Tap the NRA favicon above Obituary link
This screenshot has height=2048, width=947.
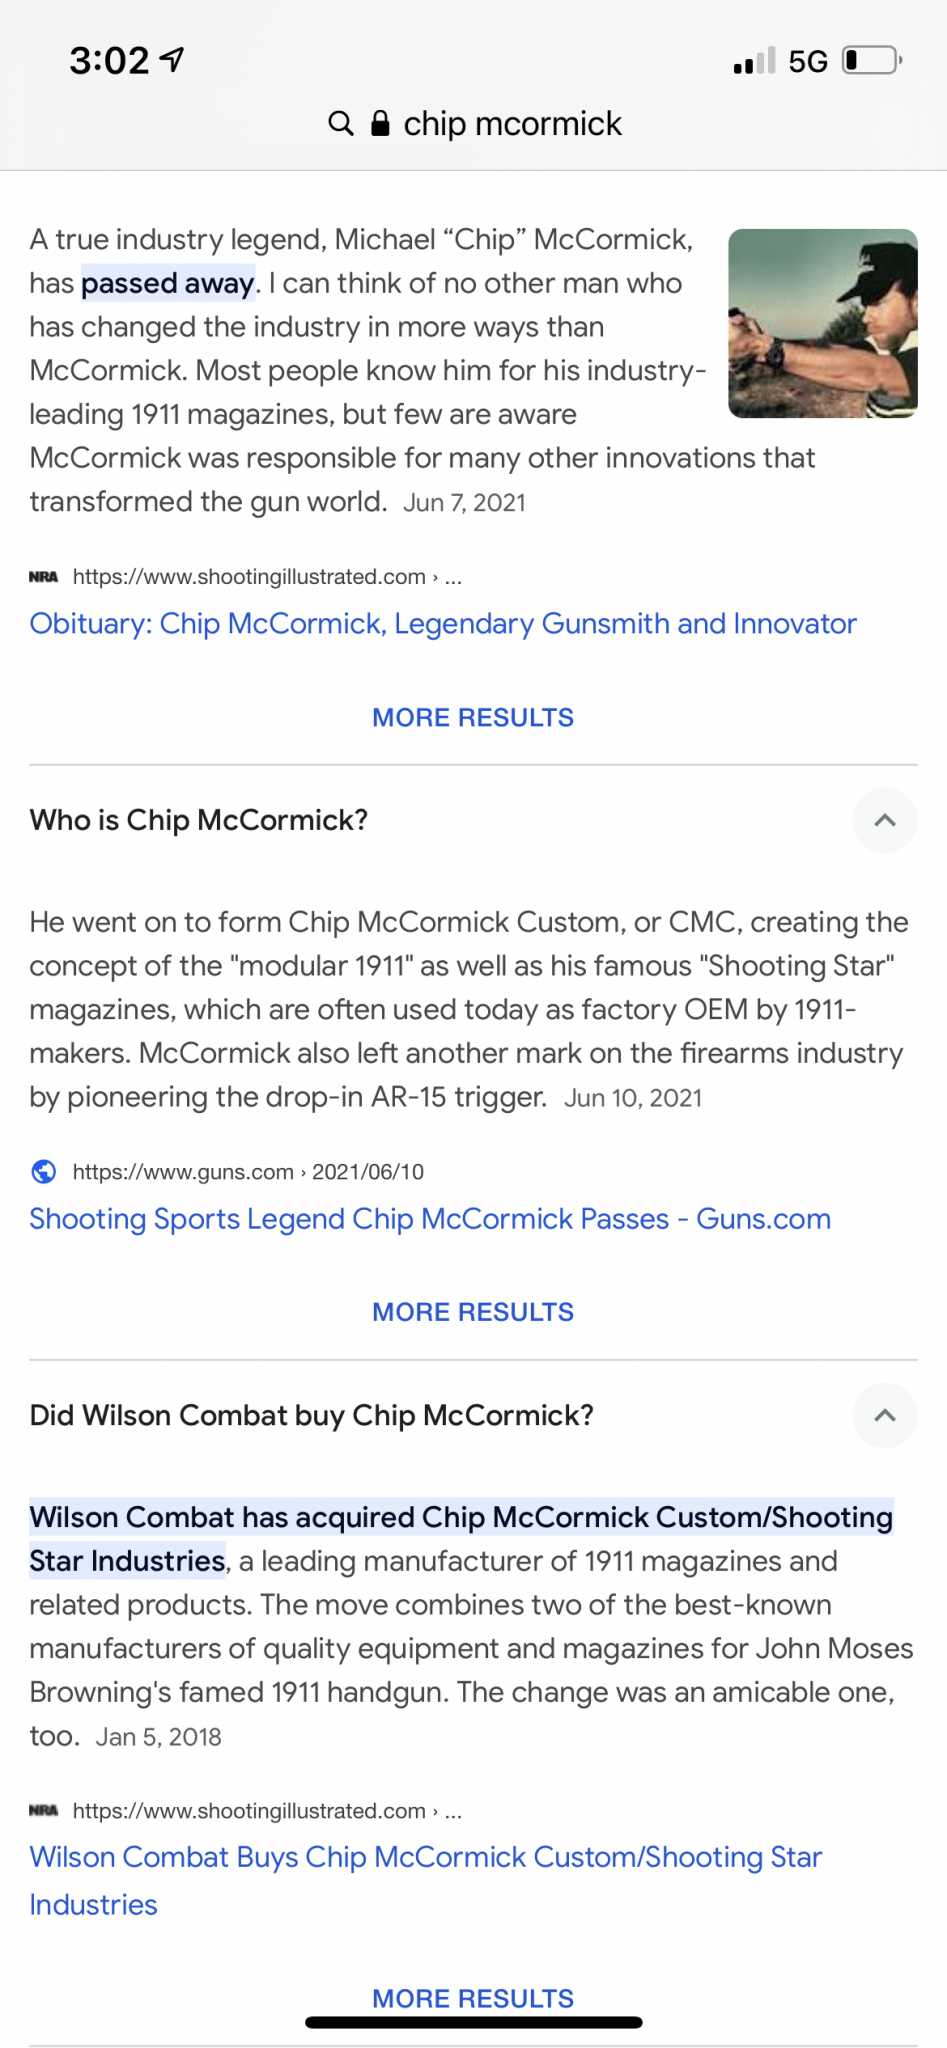click(43, 577)
